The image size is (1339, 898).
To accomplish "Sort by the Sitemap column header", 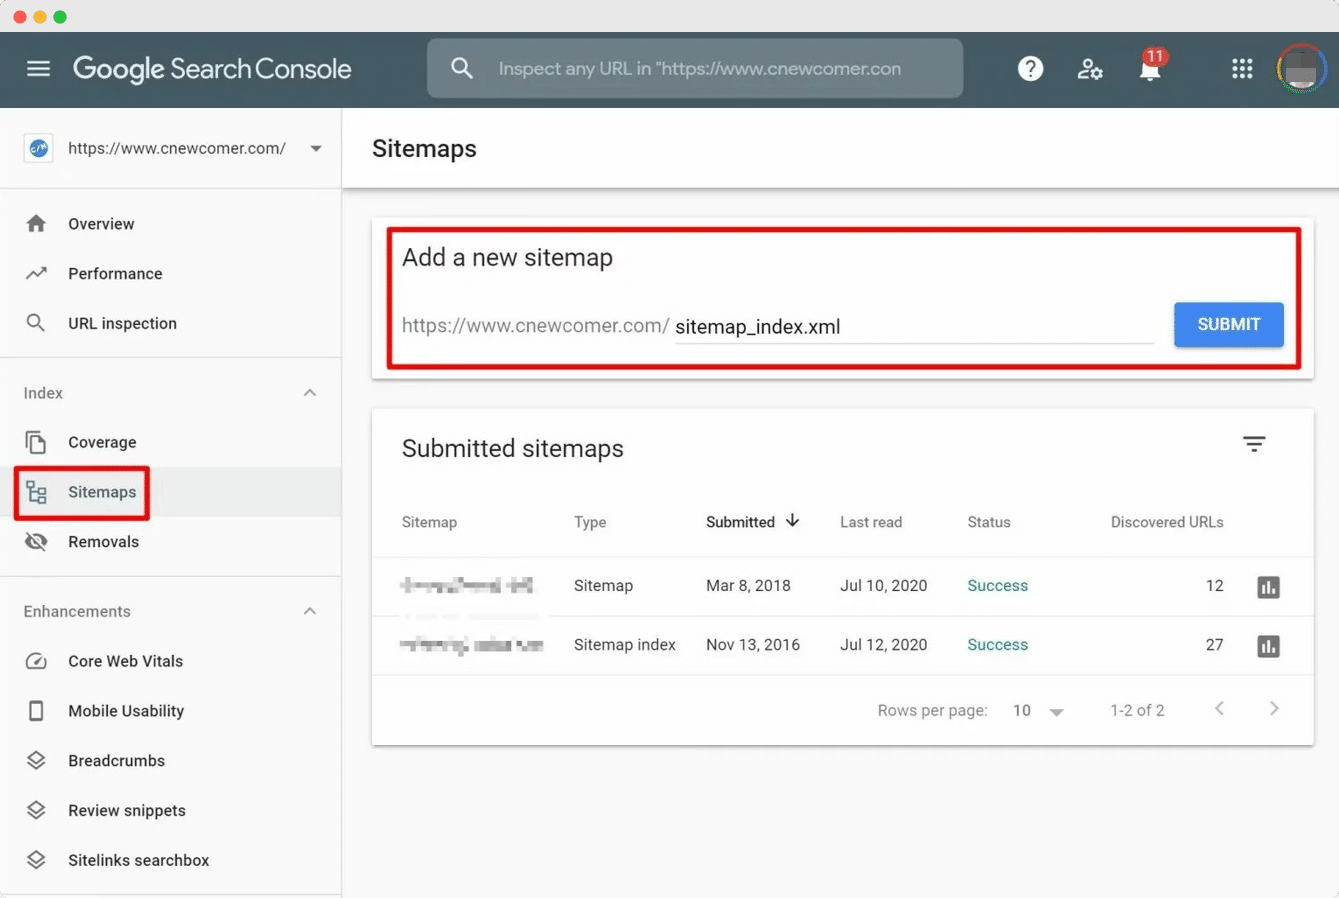I will 429,522.
